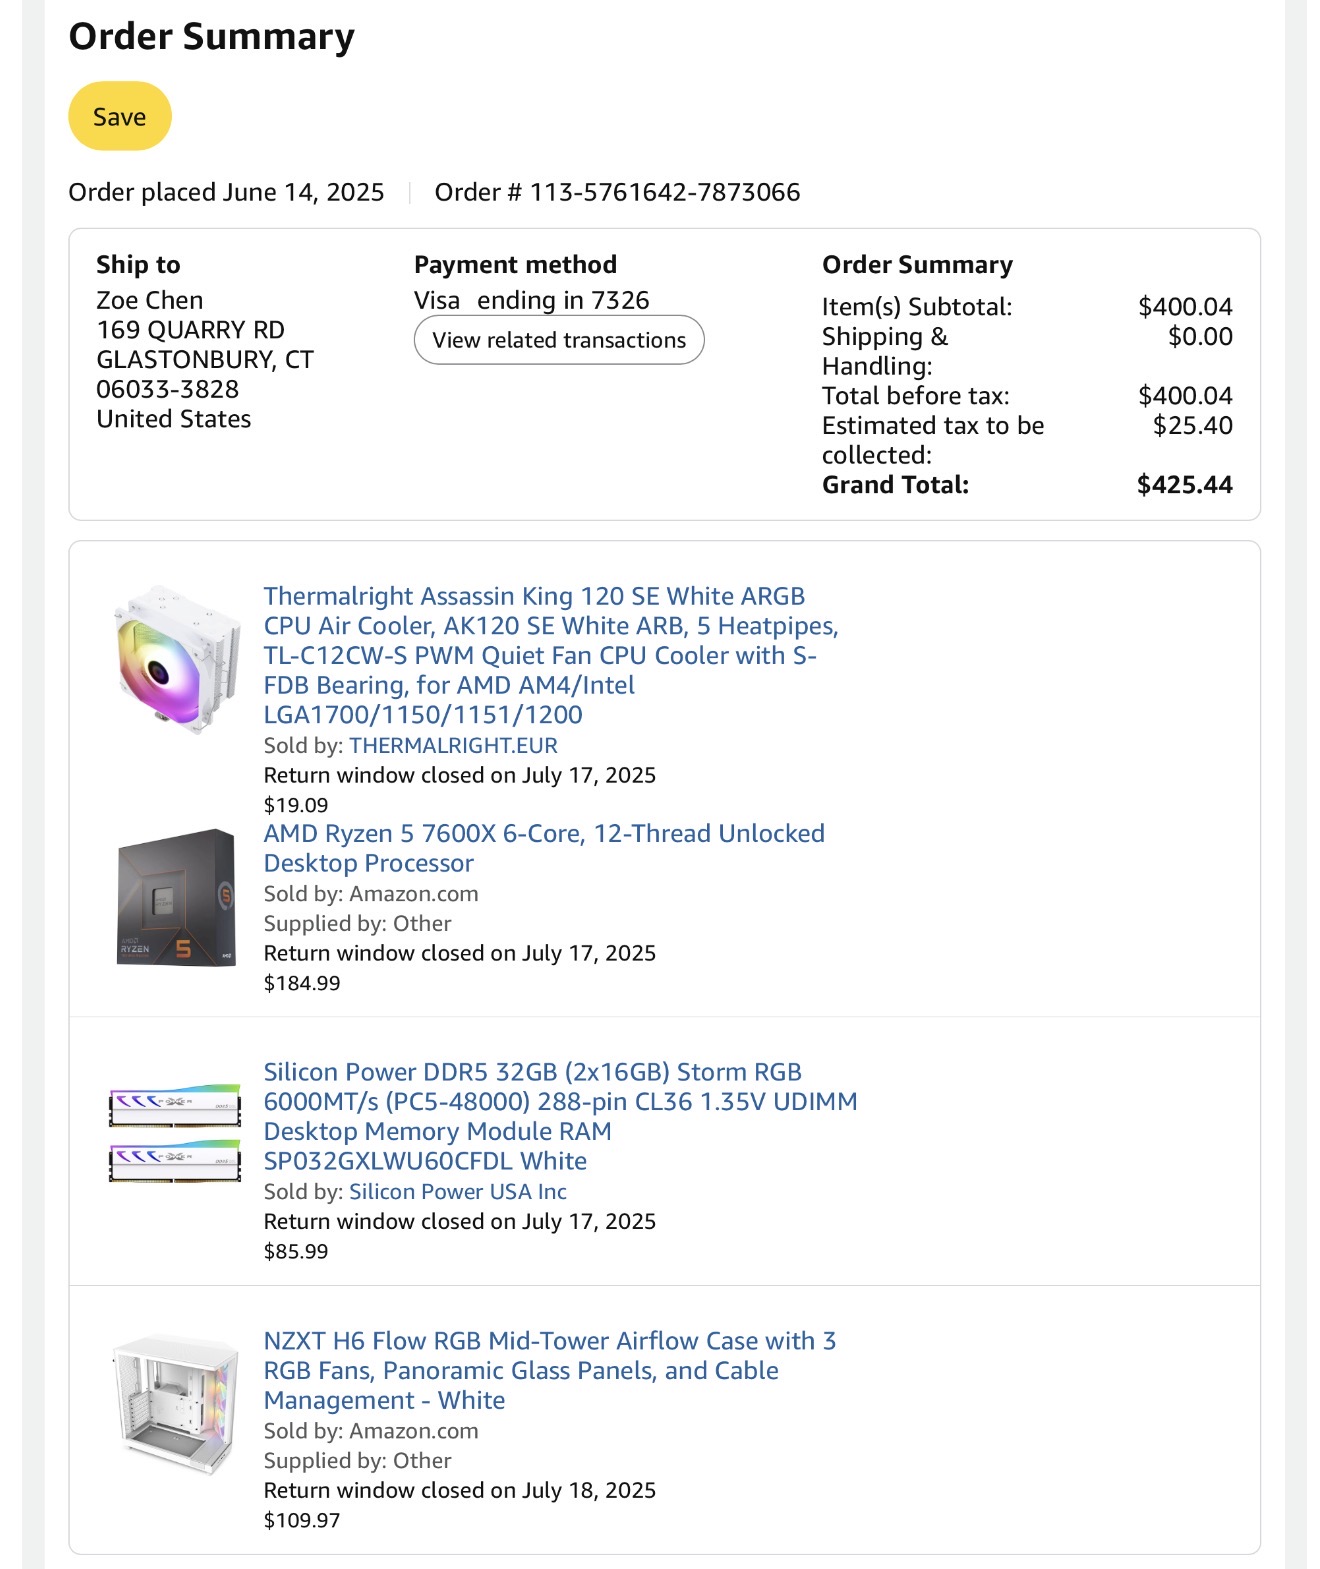The width and height of the screenshot is (1320, 1569).
Task: Click the white NZXT case product image
Action: pyautogui.click(x=177, y=1405)
